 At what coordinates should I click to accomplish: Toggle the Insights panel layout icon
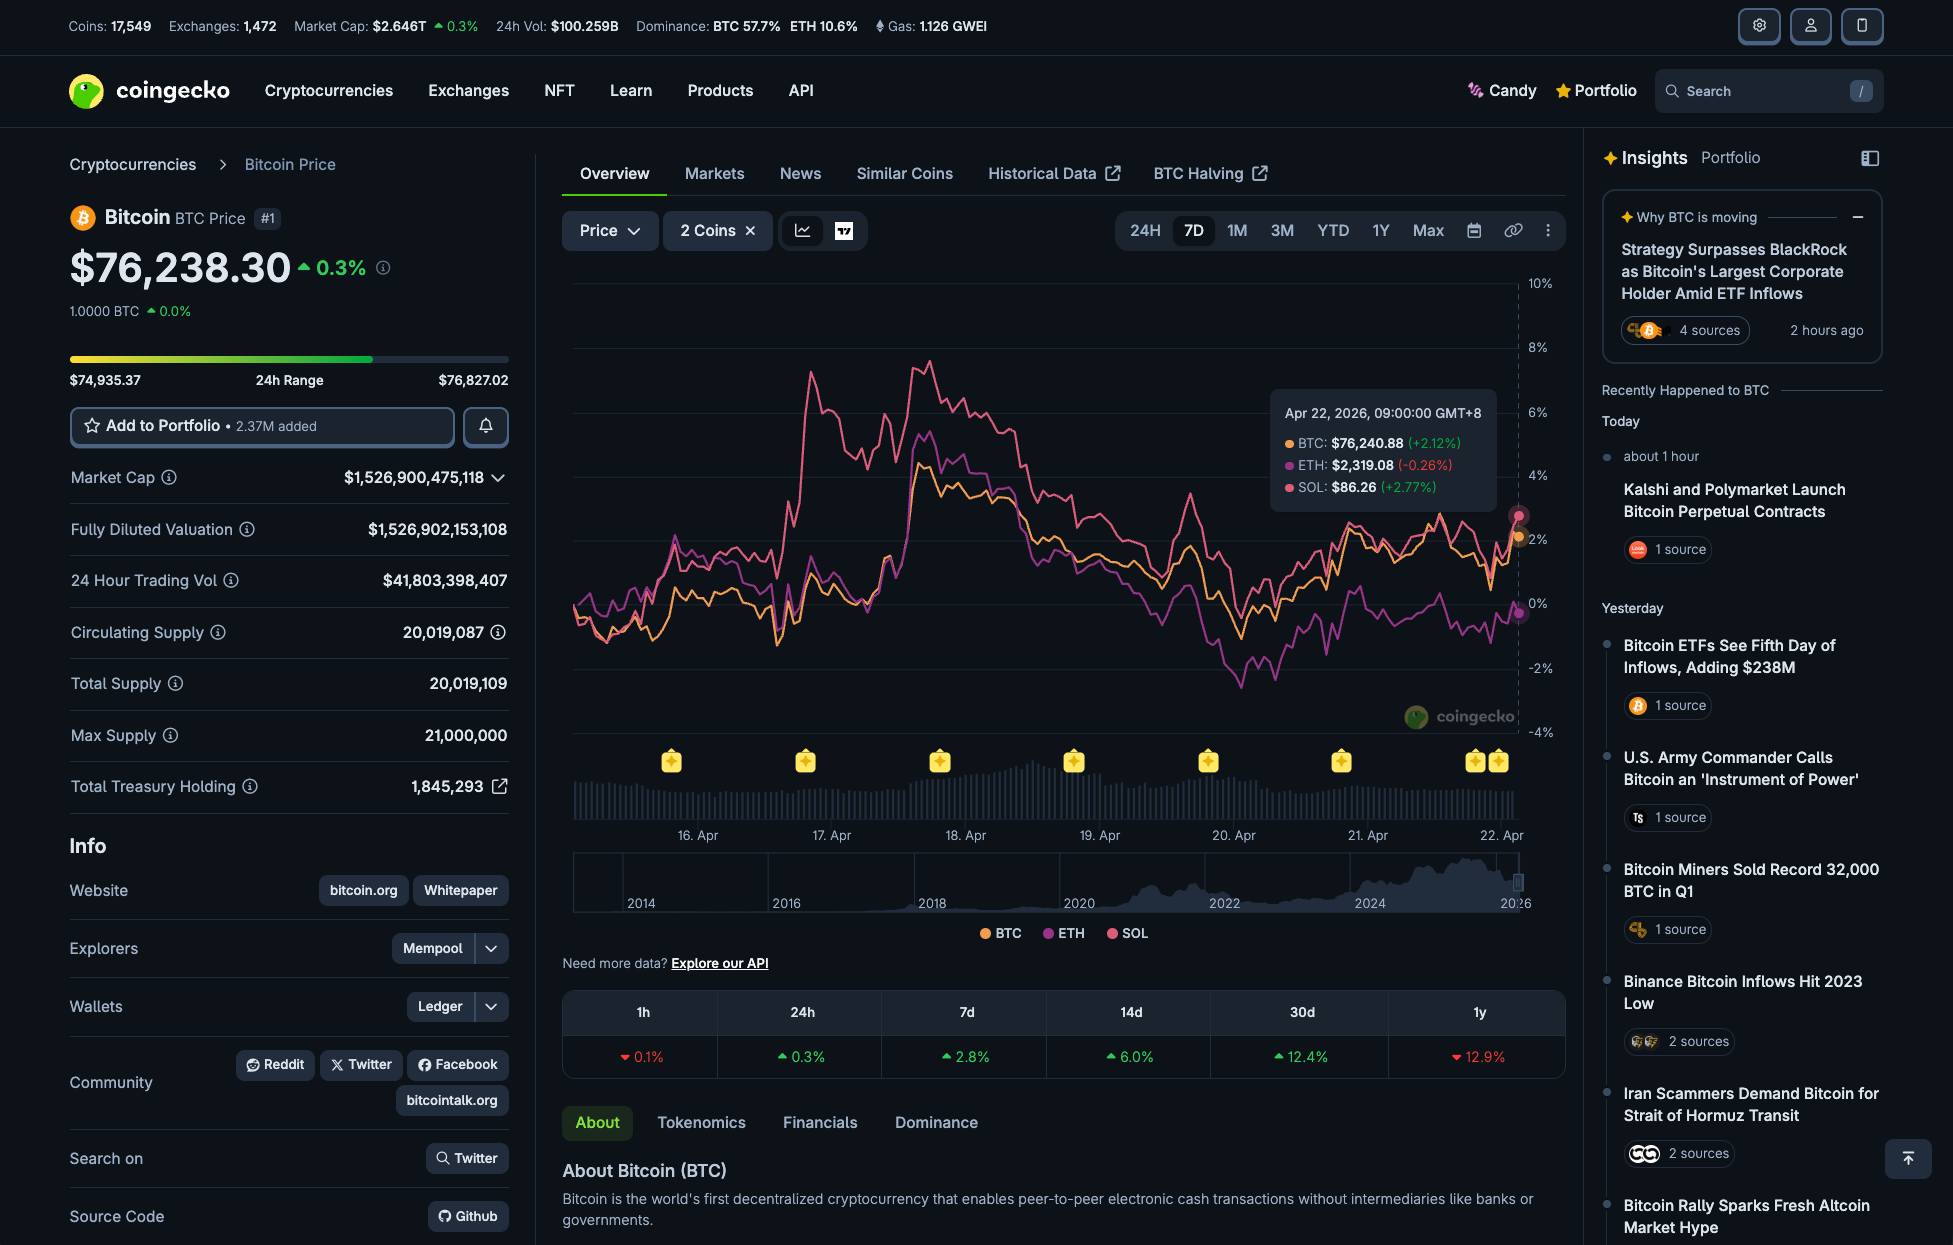(x=1869, y=158)
